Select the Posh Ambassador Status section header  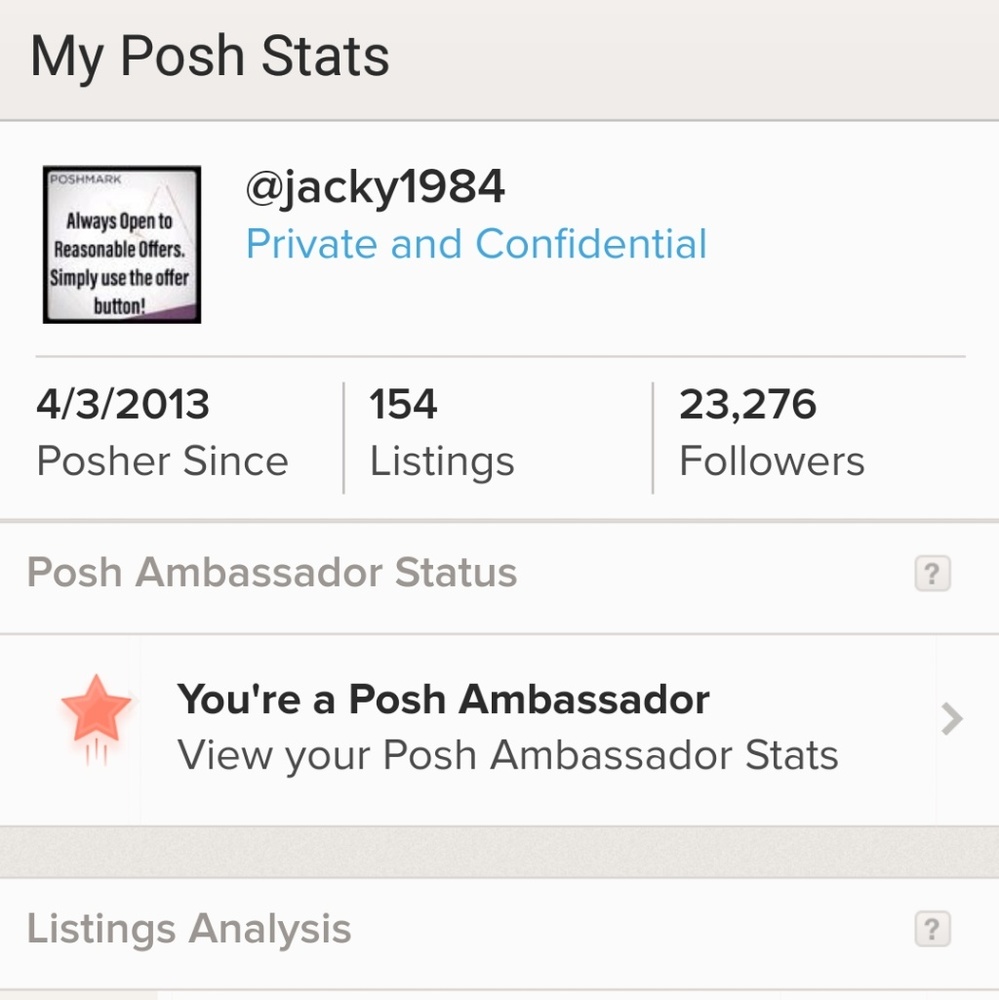(273, 573)
